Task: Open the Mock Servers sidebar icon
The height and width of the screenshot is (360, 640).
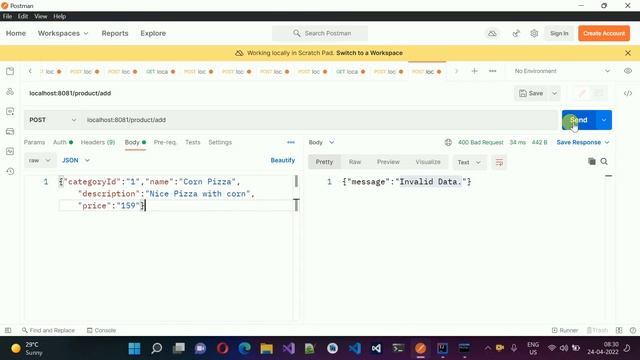Action: (x=10, y=131)
